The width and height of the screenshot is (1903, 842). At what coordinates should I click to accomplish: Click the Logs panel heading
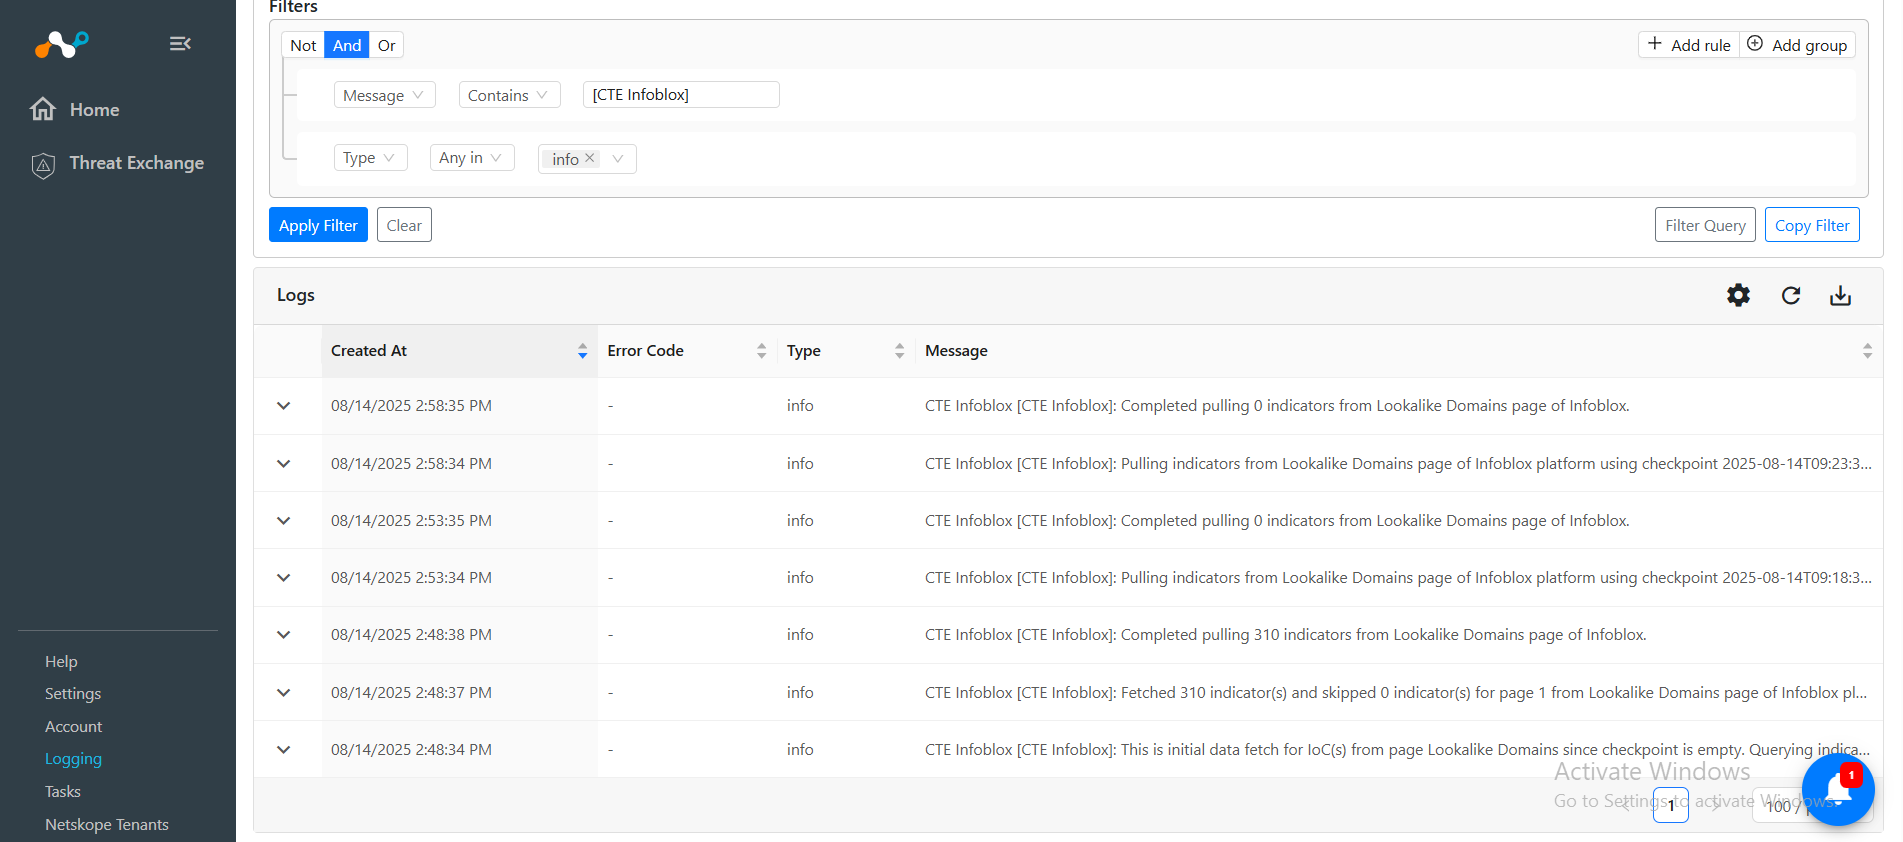[x=296, y=295]
